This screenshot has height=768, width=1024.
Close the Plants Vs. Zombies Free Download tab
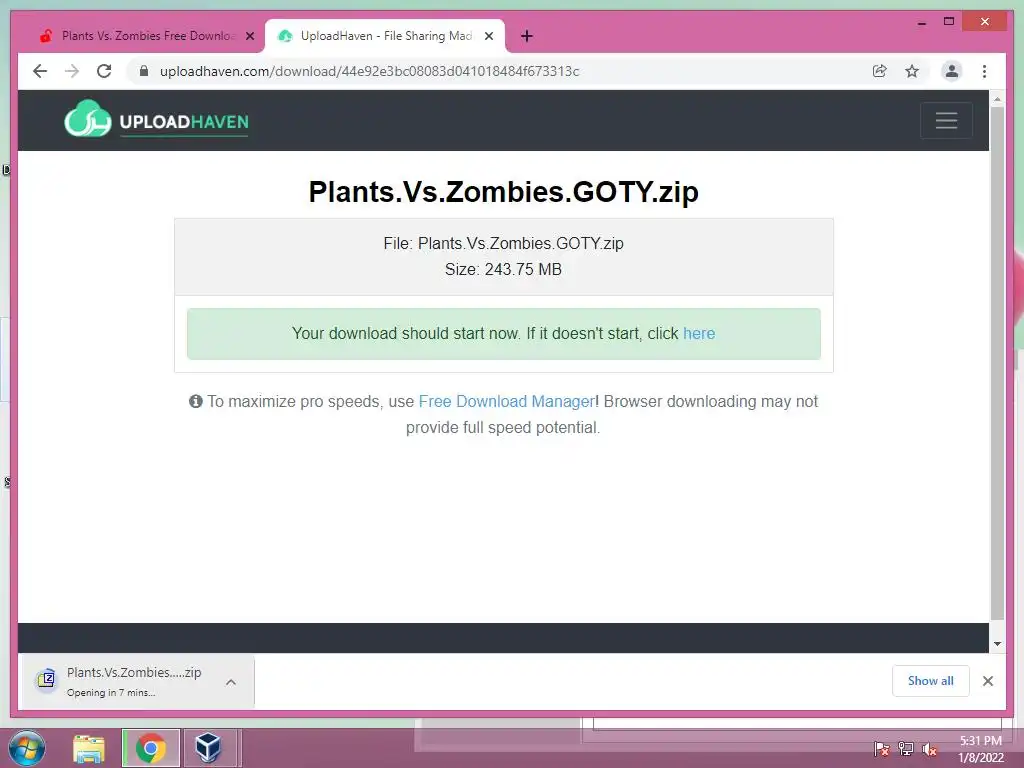249,36
